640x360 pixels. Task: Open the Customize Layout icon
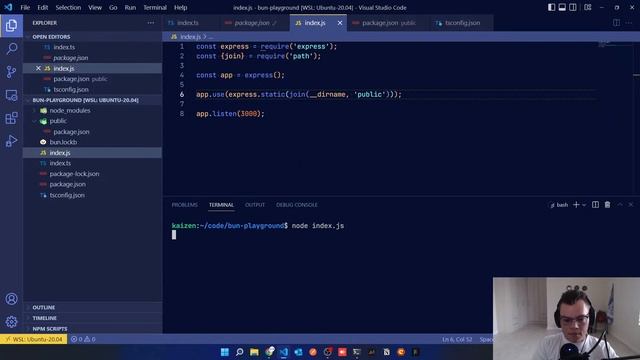(588, 7)
